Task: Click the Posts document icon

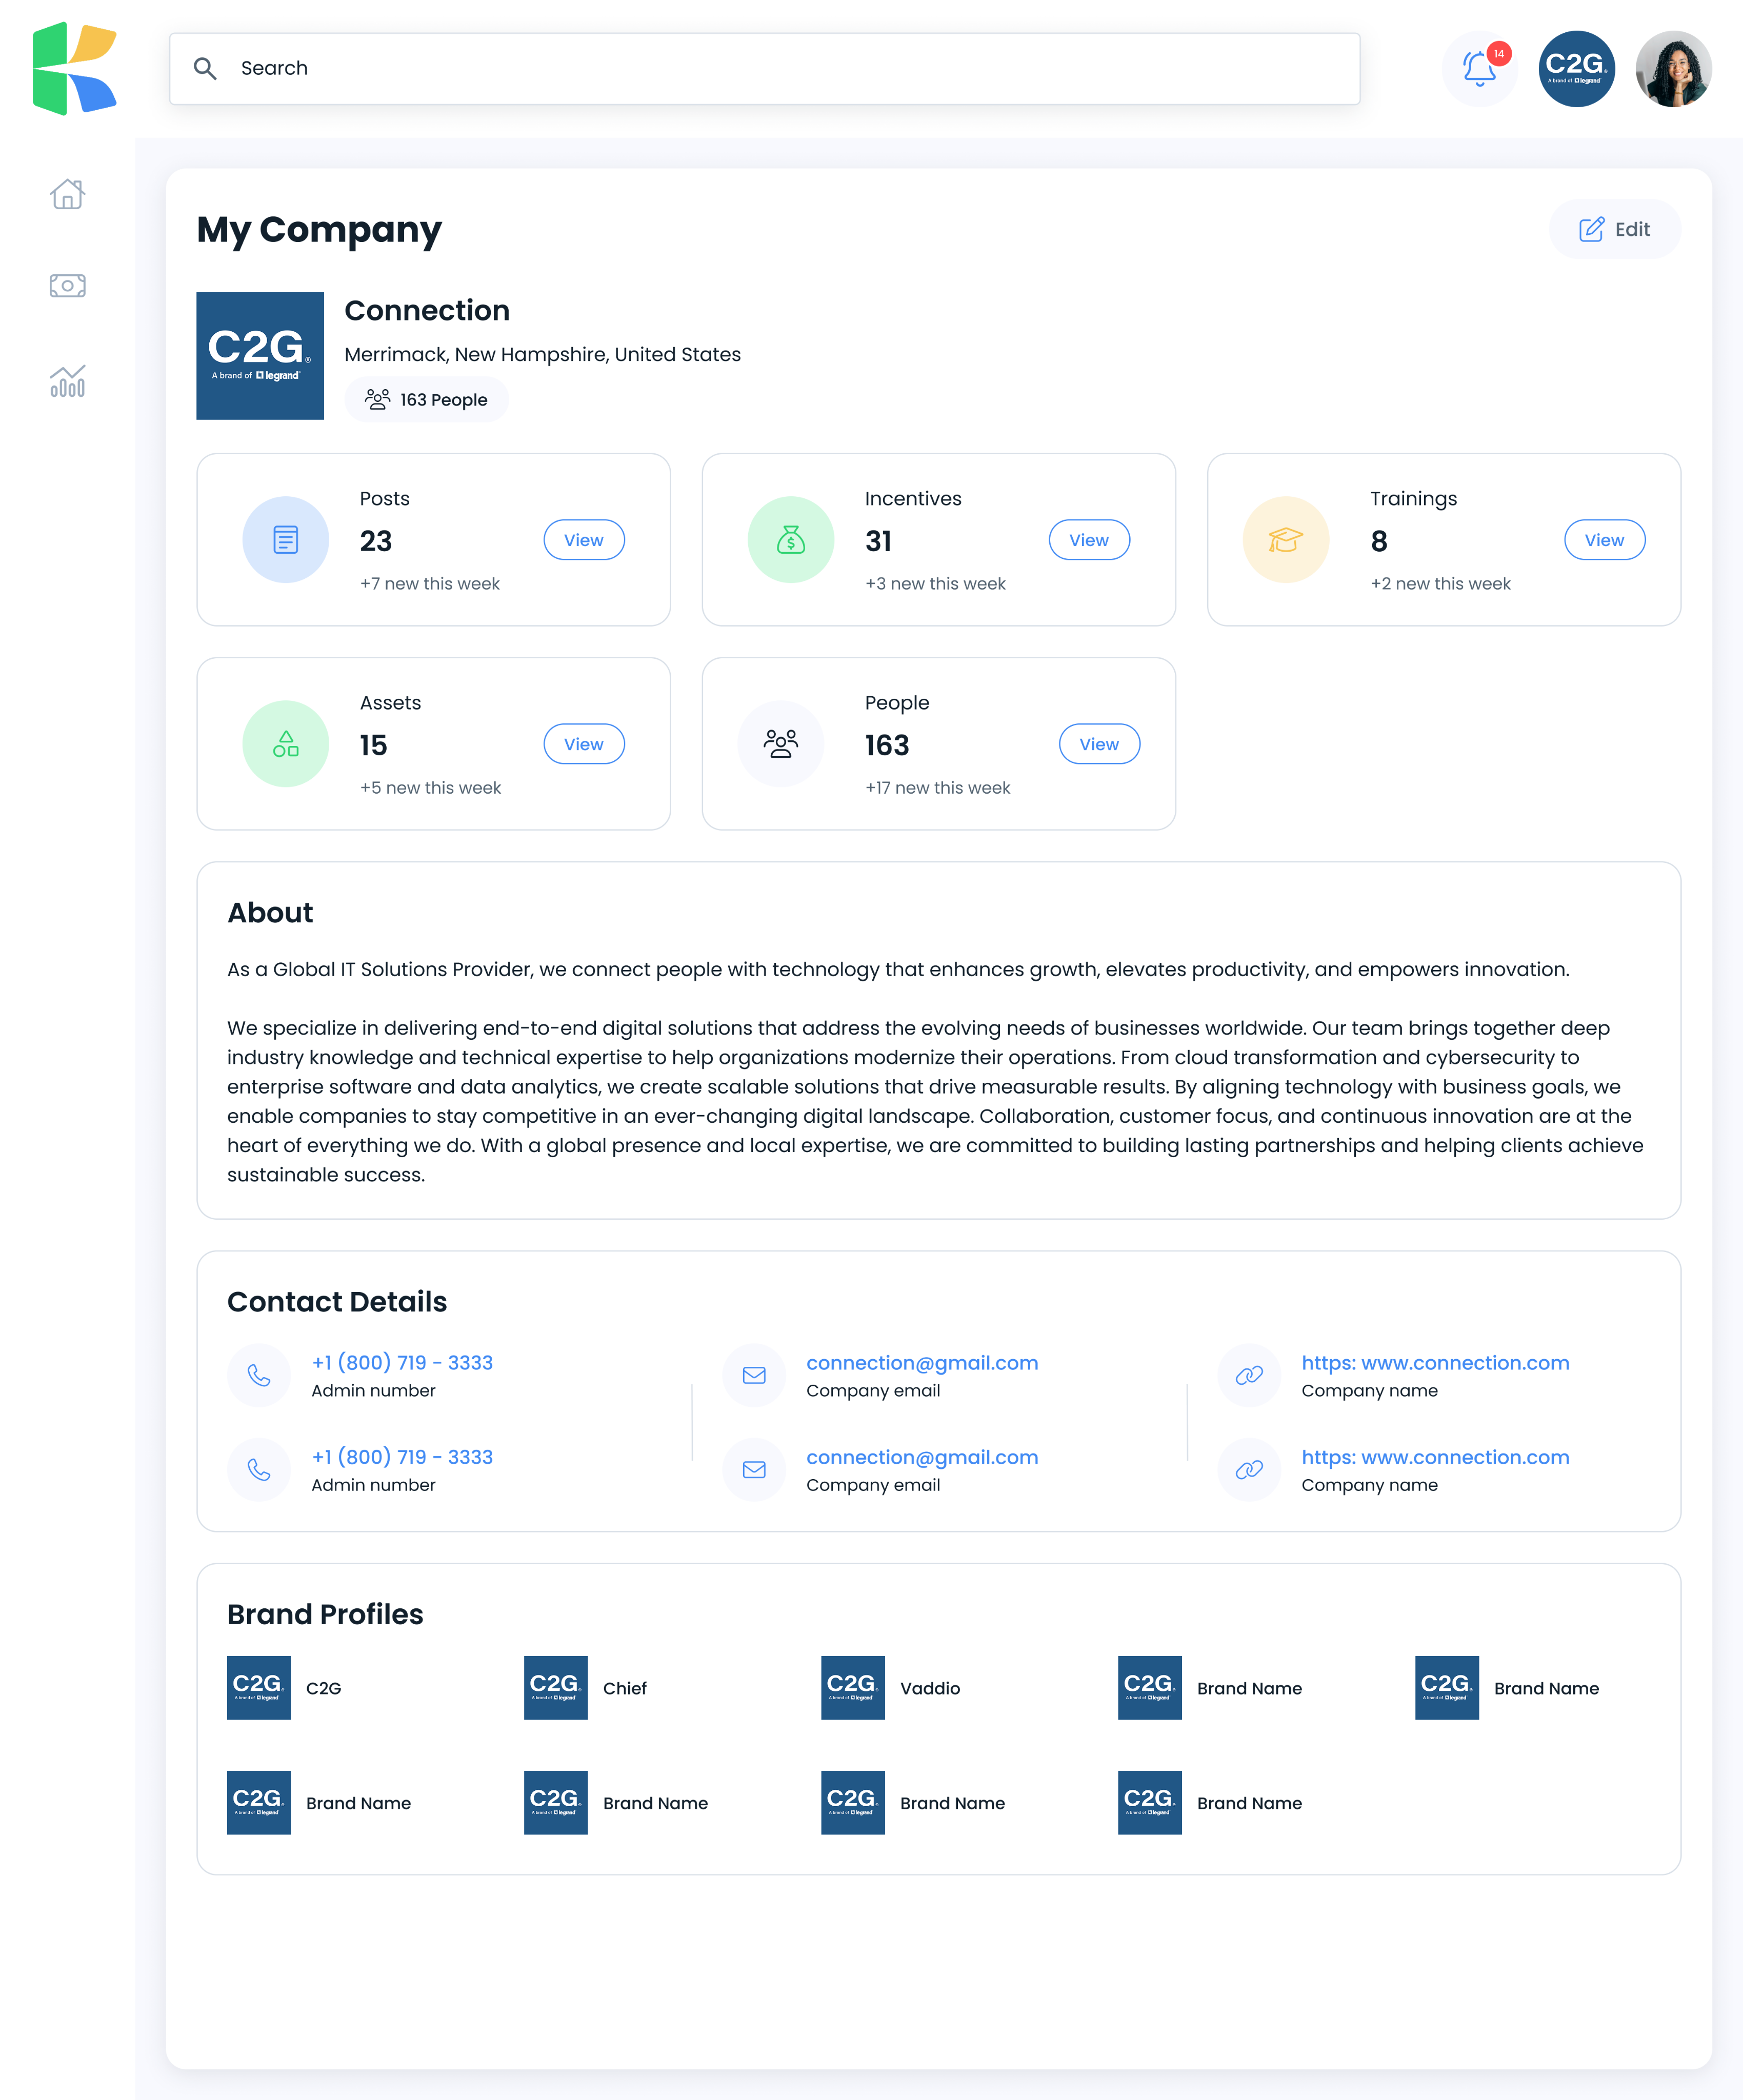Action: [286, 540]
